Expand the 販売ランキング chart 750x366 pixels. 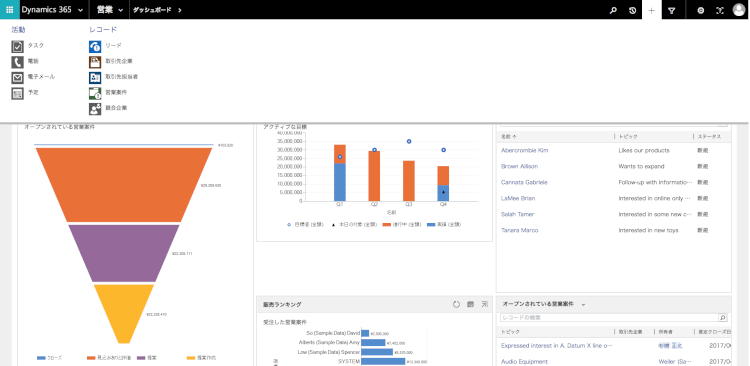[x=485, y=304]
